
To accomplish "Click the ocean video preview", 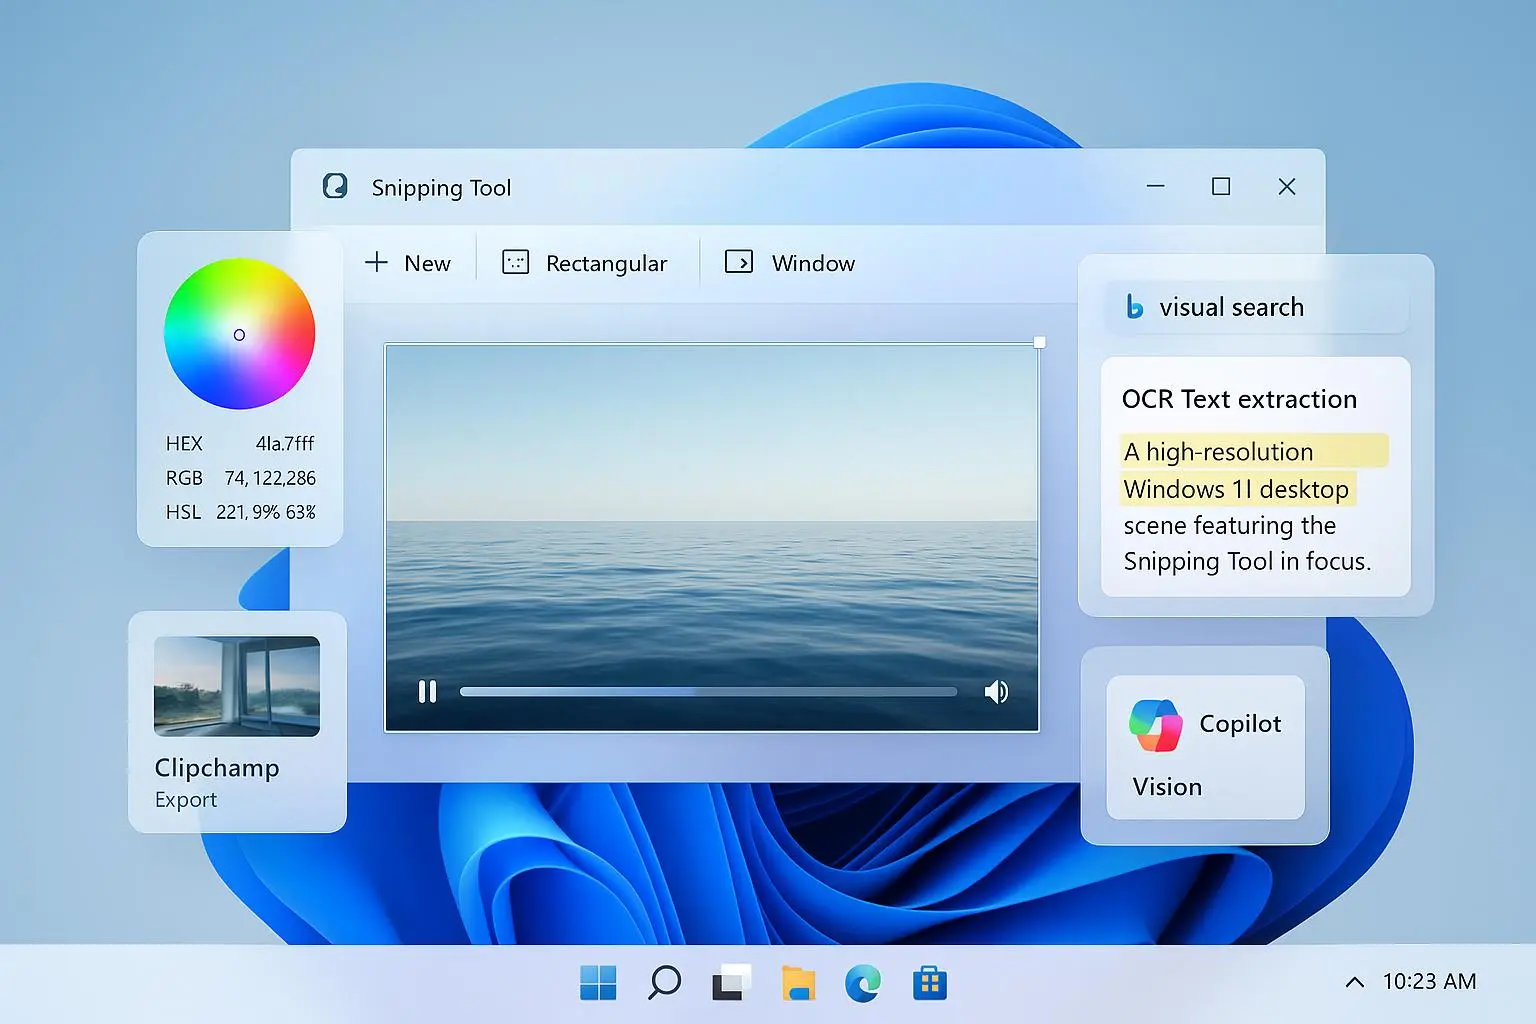I will coord(712,538).
